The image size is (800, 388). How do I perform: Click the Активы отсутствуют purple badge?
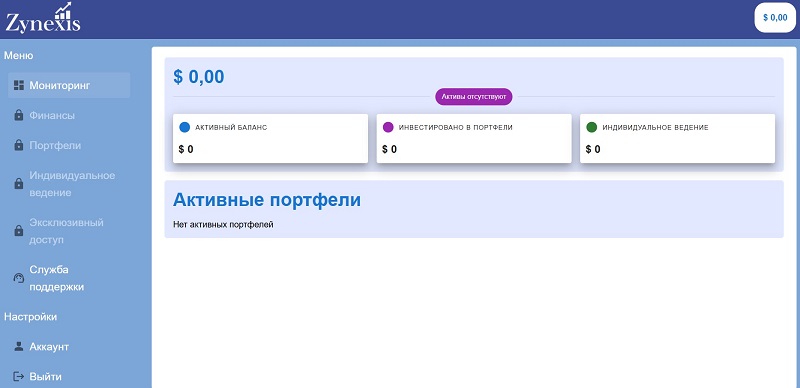point(473,96)
